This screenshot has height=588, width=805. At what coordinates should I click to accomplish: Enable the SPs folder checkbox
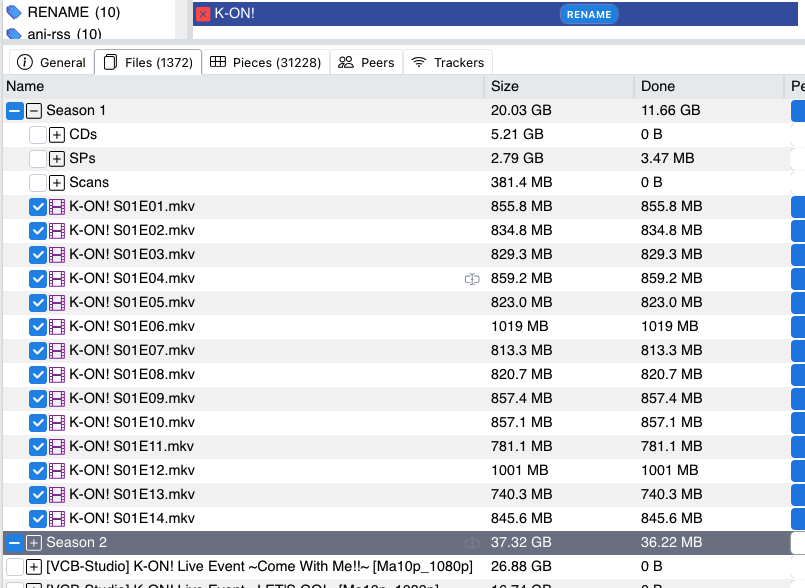click(x=38, y=159)
